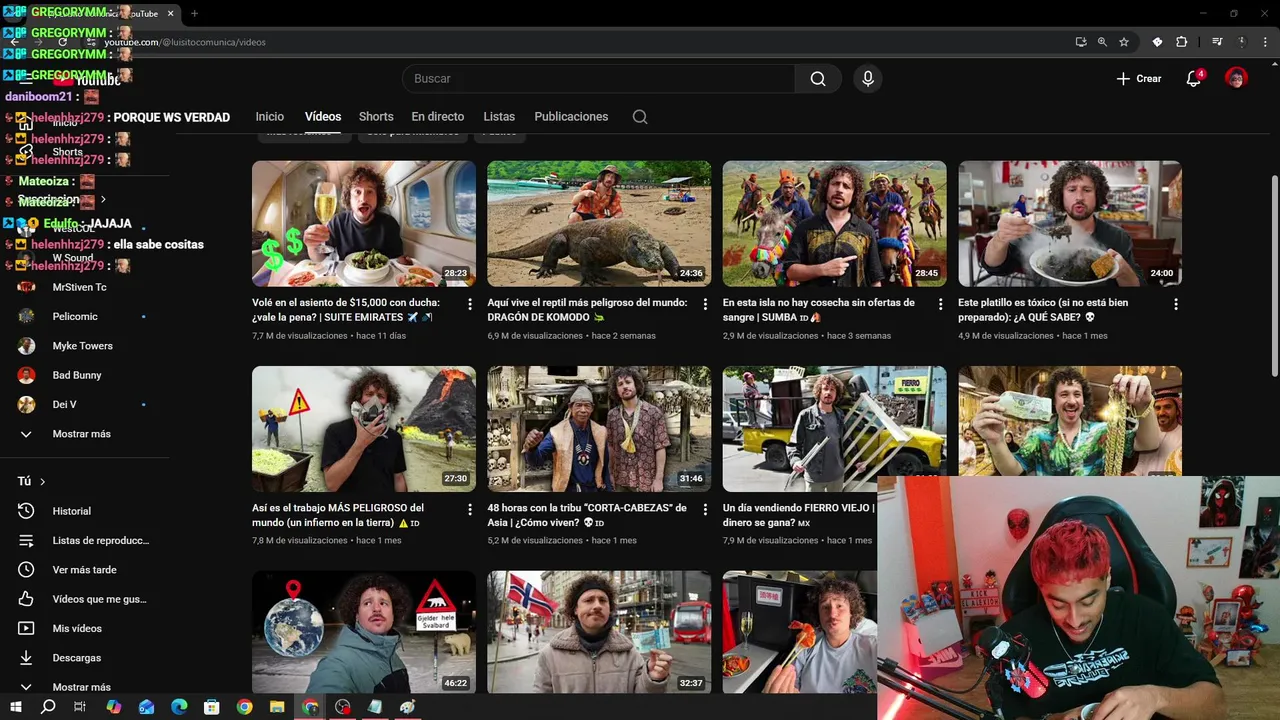Open Windows taskbar search
1280x720 pixels.
click(x=48, y=707)
